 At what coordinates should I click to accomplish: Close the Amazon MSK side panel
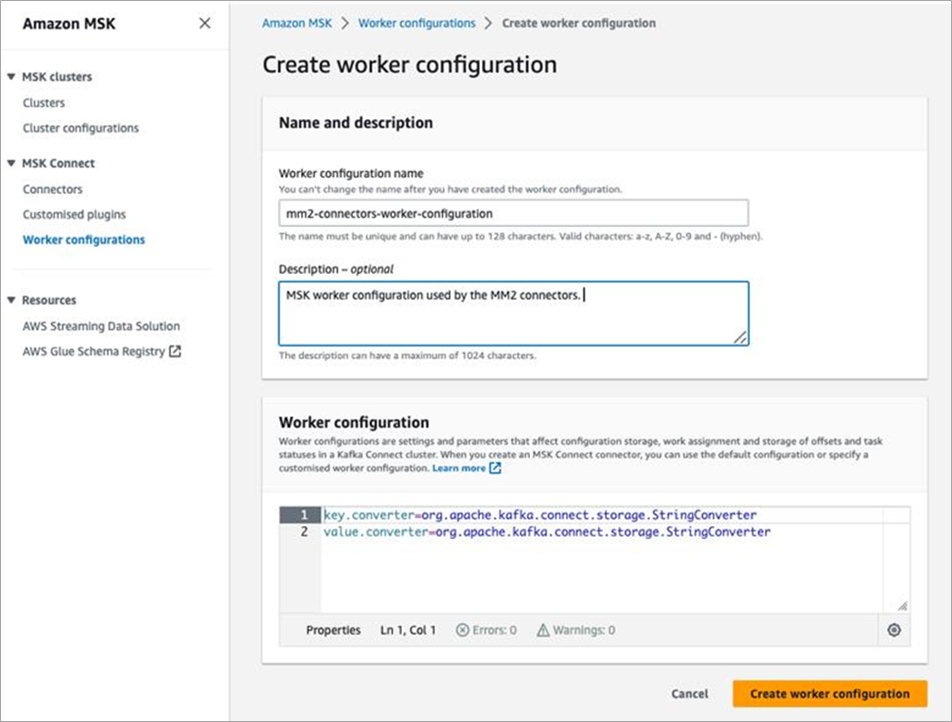coord(205,23)
